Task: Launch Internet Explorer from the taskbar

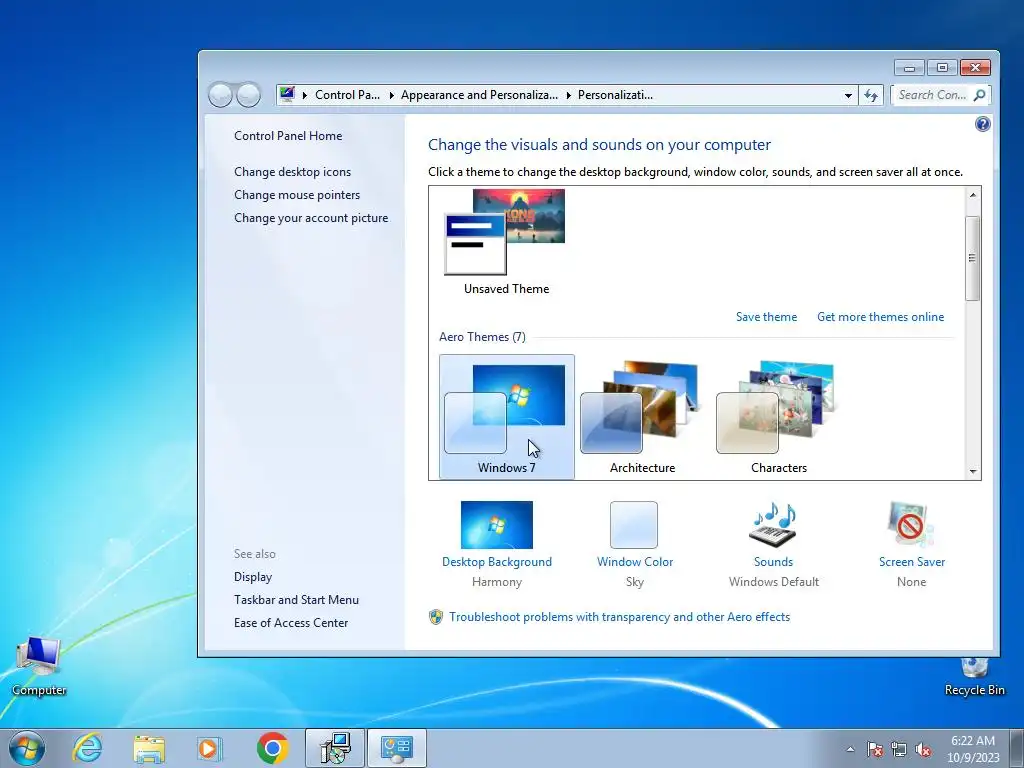Action: coord(88,748)
